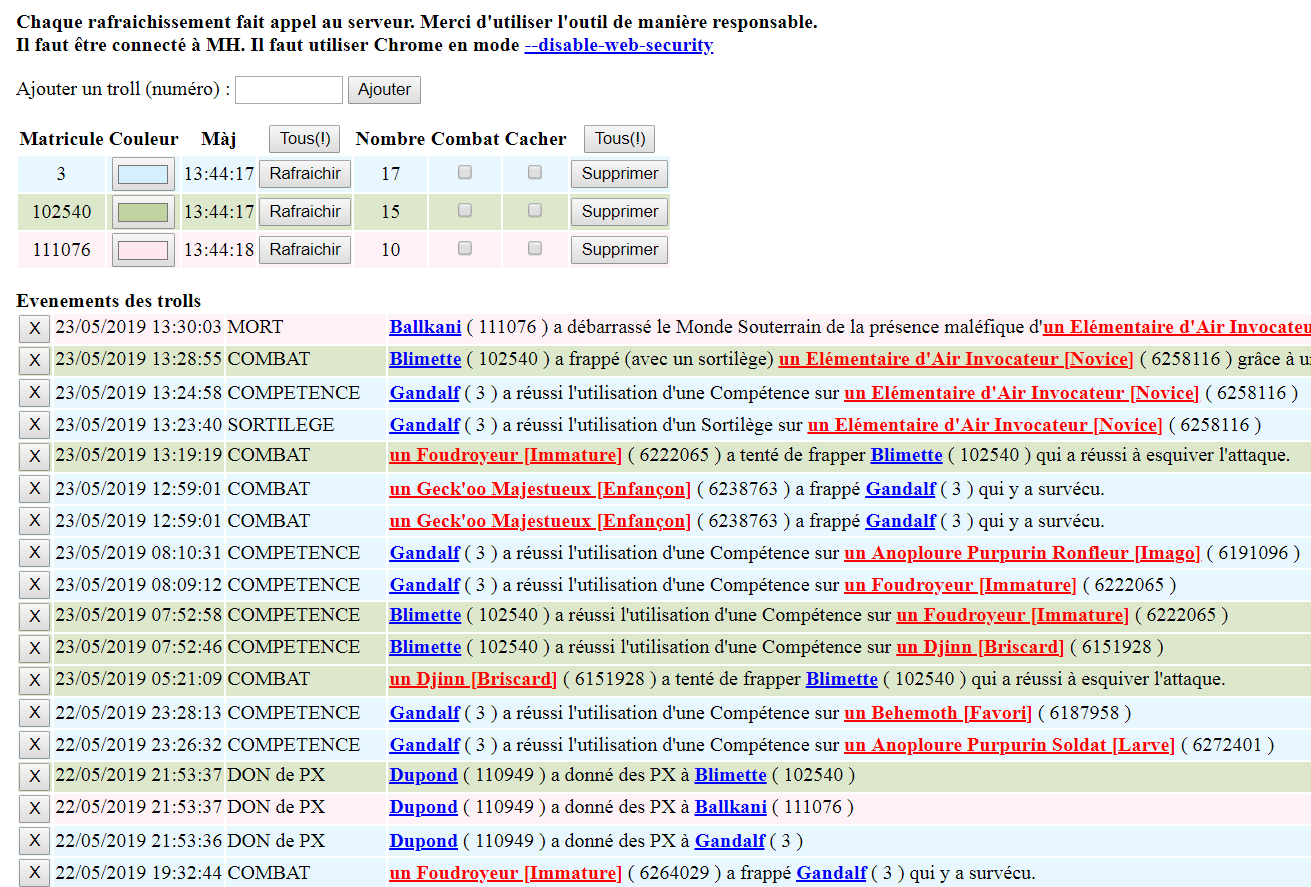1311x887 pixels.
Task: Open light blue color picker for troll 3
Action: click(x=143, y=174)
